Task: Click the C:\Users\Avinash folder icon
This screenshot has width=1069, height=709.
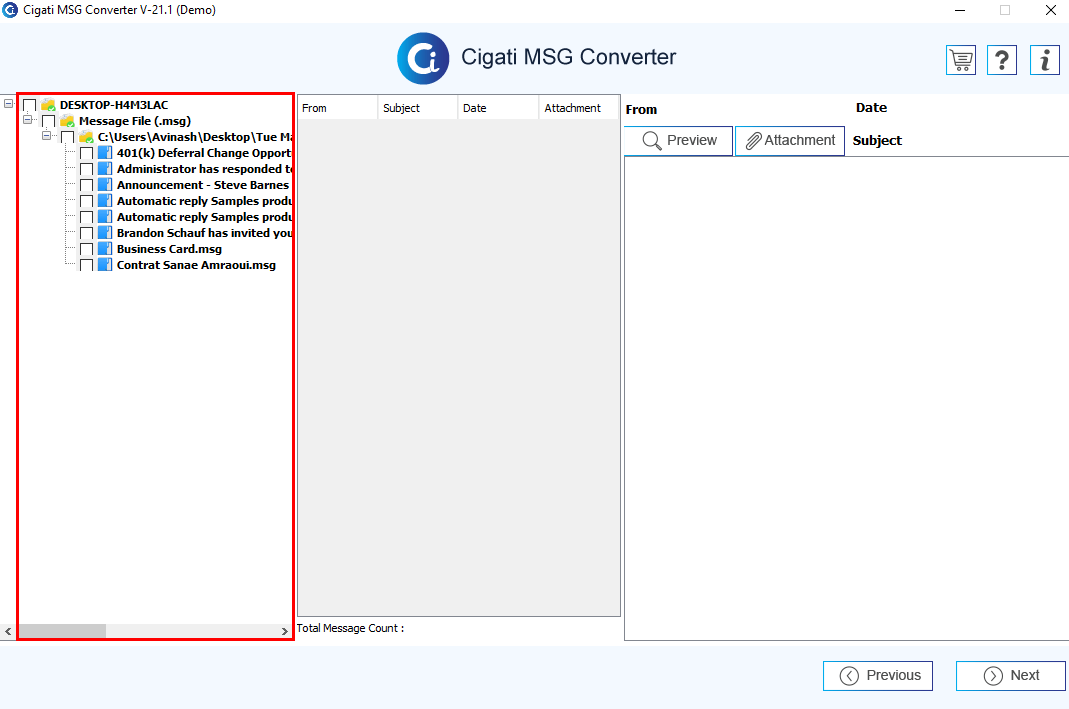Action: point(86,137)
